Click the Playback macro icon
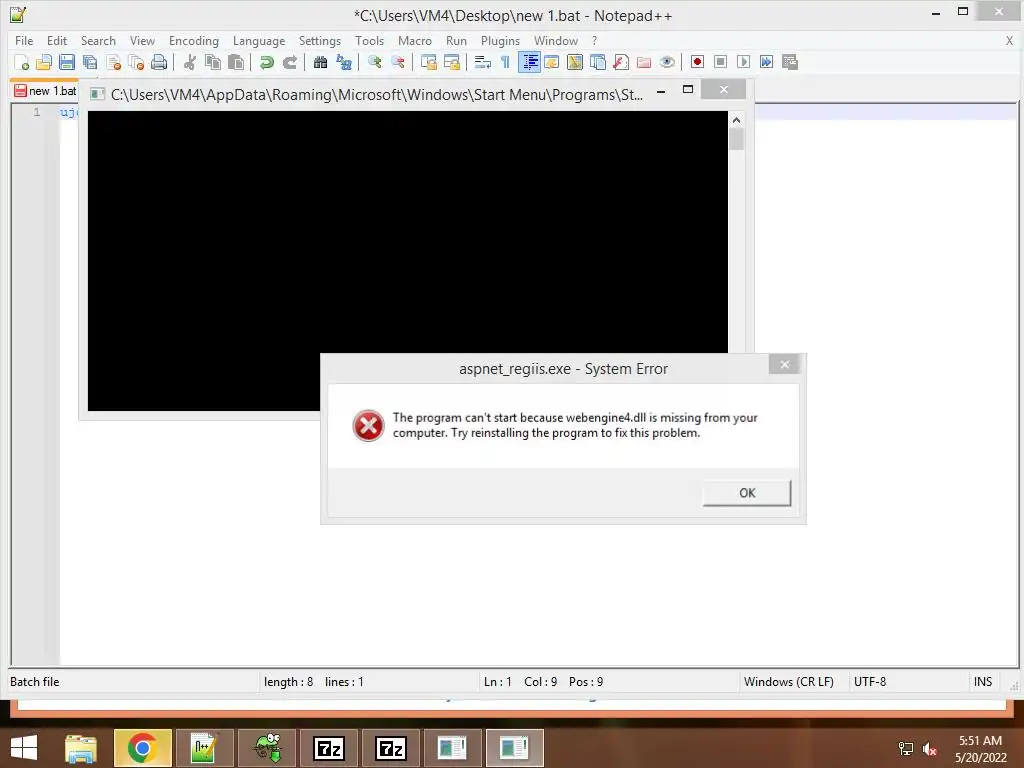Screen dimensions: 1024x768 point(743,62)
